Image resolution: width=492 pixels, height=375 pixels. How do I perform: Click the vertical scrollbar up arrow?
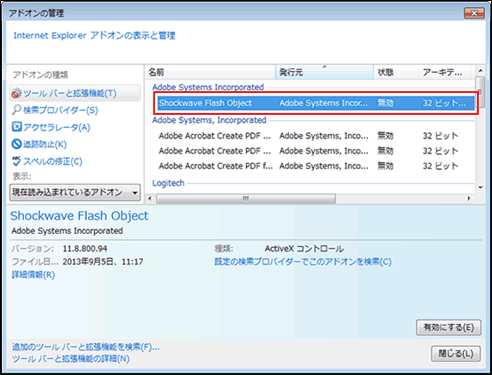point(480,71)
